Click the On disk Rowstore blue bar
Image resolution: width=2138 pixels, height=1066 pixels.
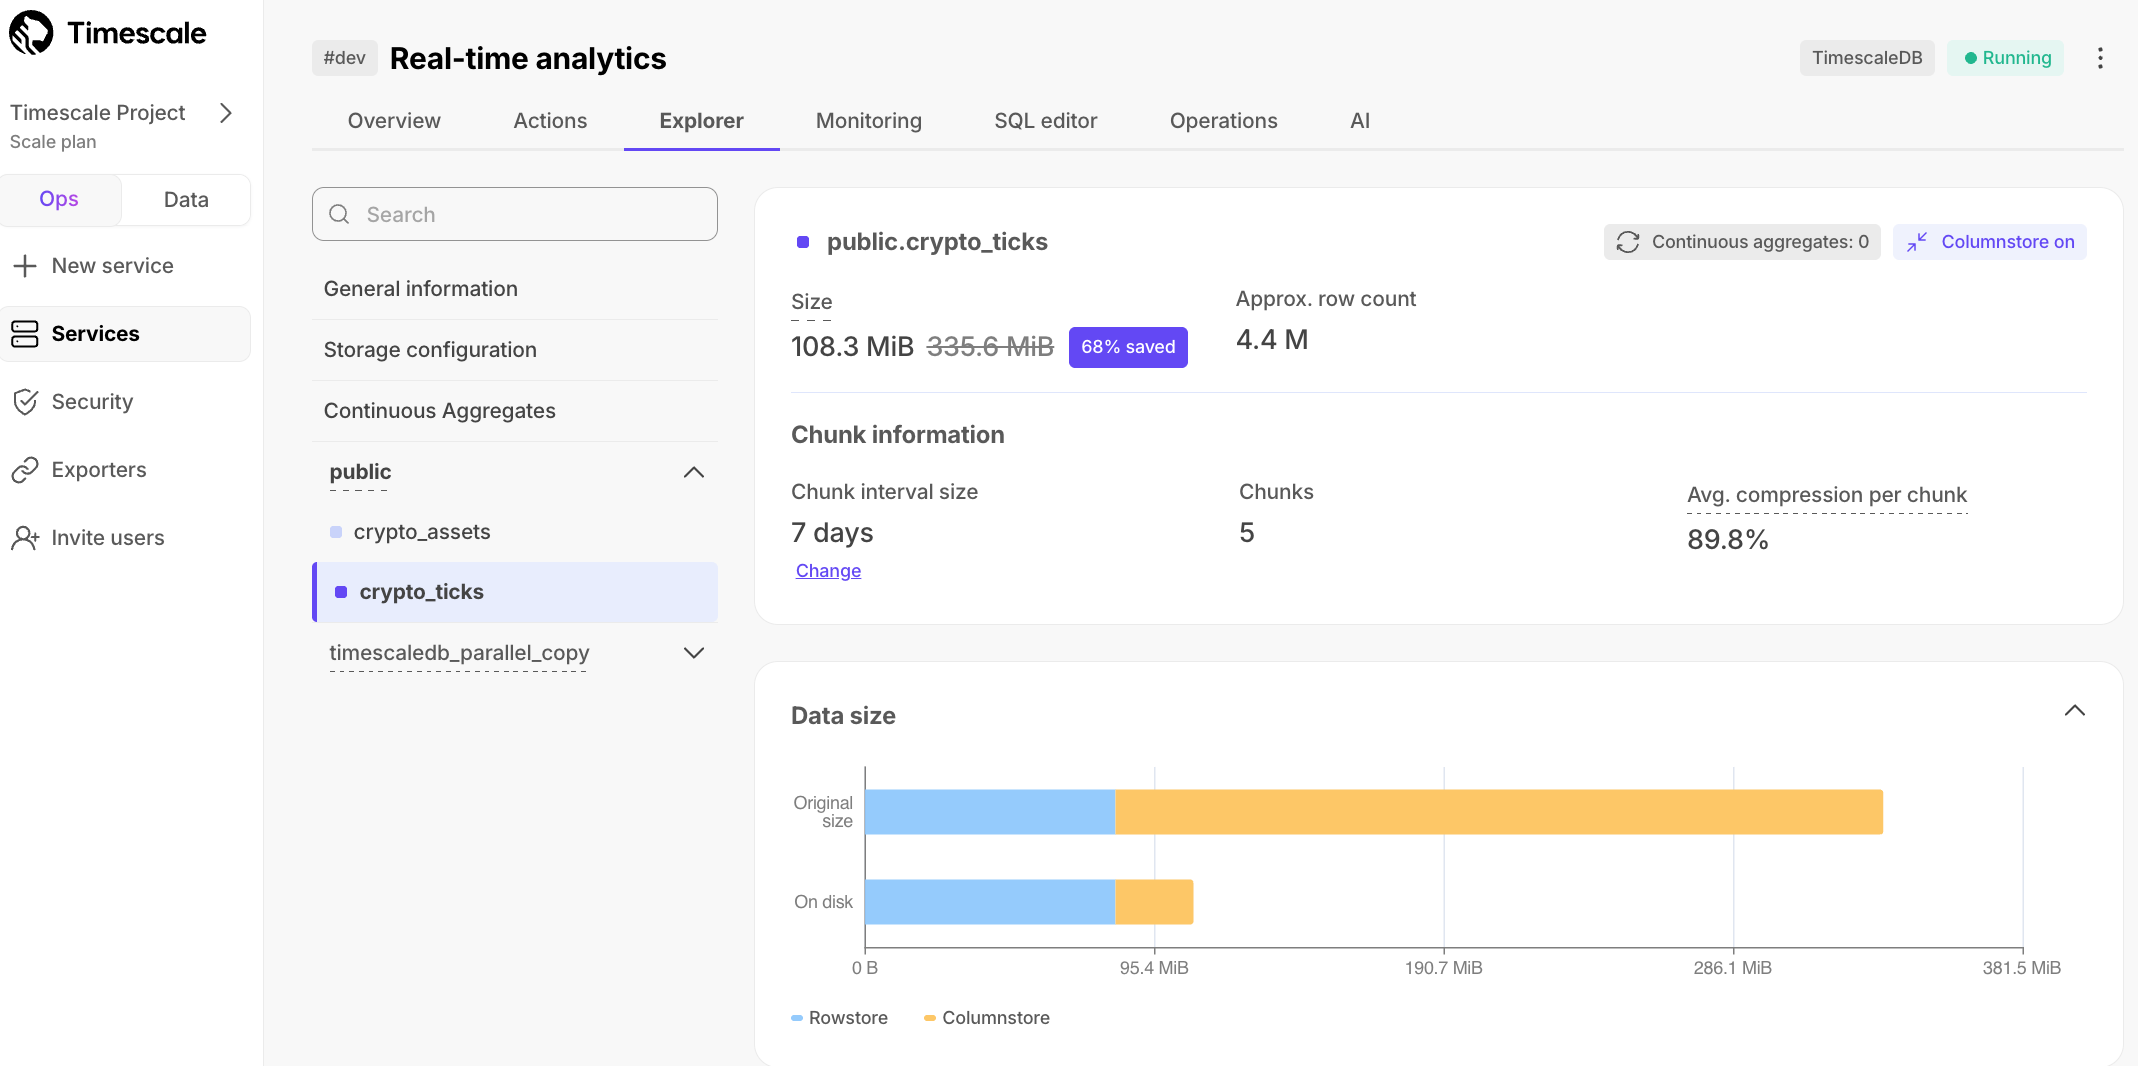990,902
